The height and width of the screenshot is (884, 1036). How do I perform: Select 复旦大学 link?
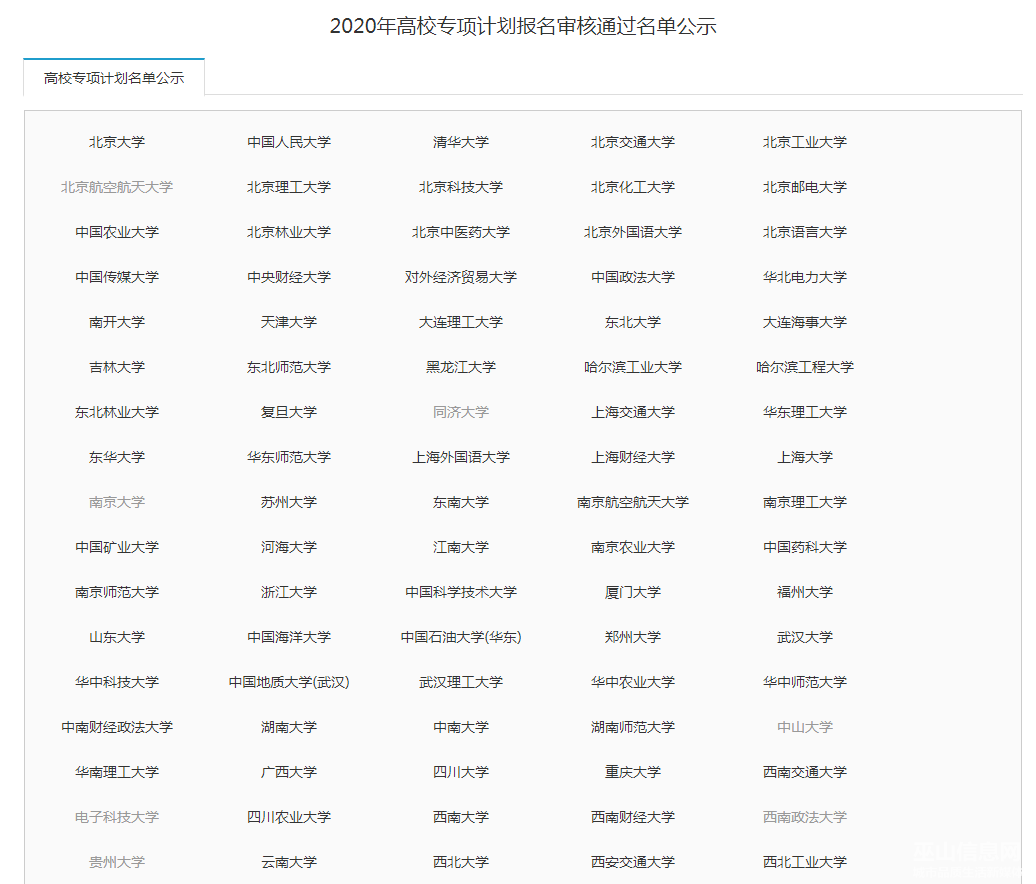click(289, 412)
